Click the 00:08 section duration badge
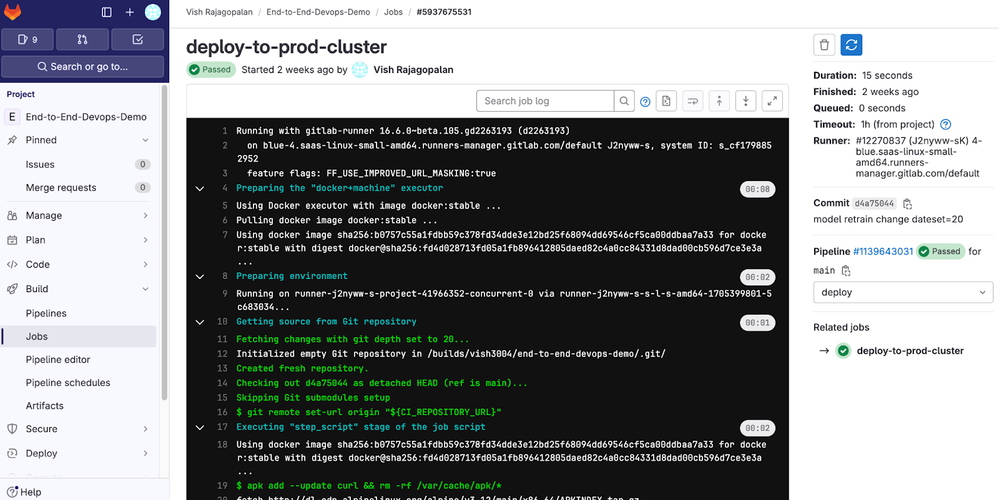The width and height of the screenshot is (999, 500). tap(757, 189)
